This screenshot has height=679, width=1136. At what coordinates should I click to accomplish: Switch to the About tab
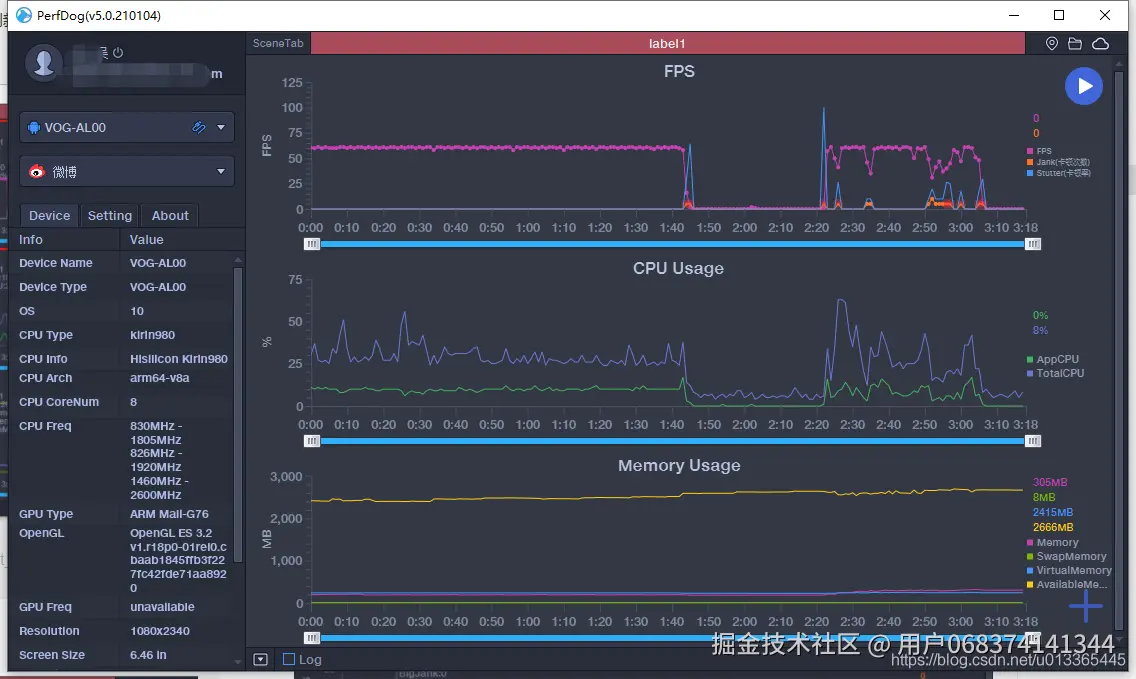170,215
